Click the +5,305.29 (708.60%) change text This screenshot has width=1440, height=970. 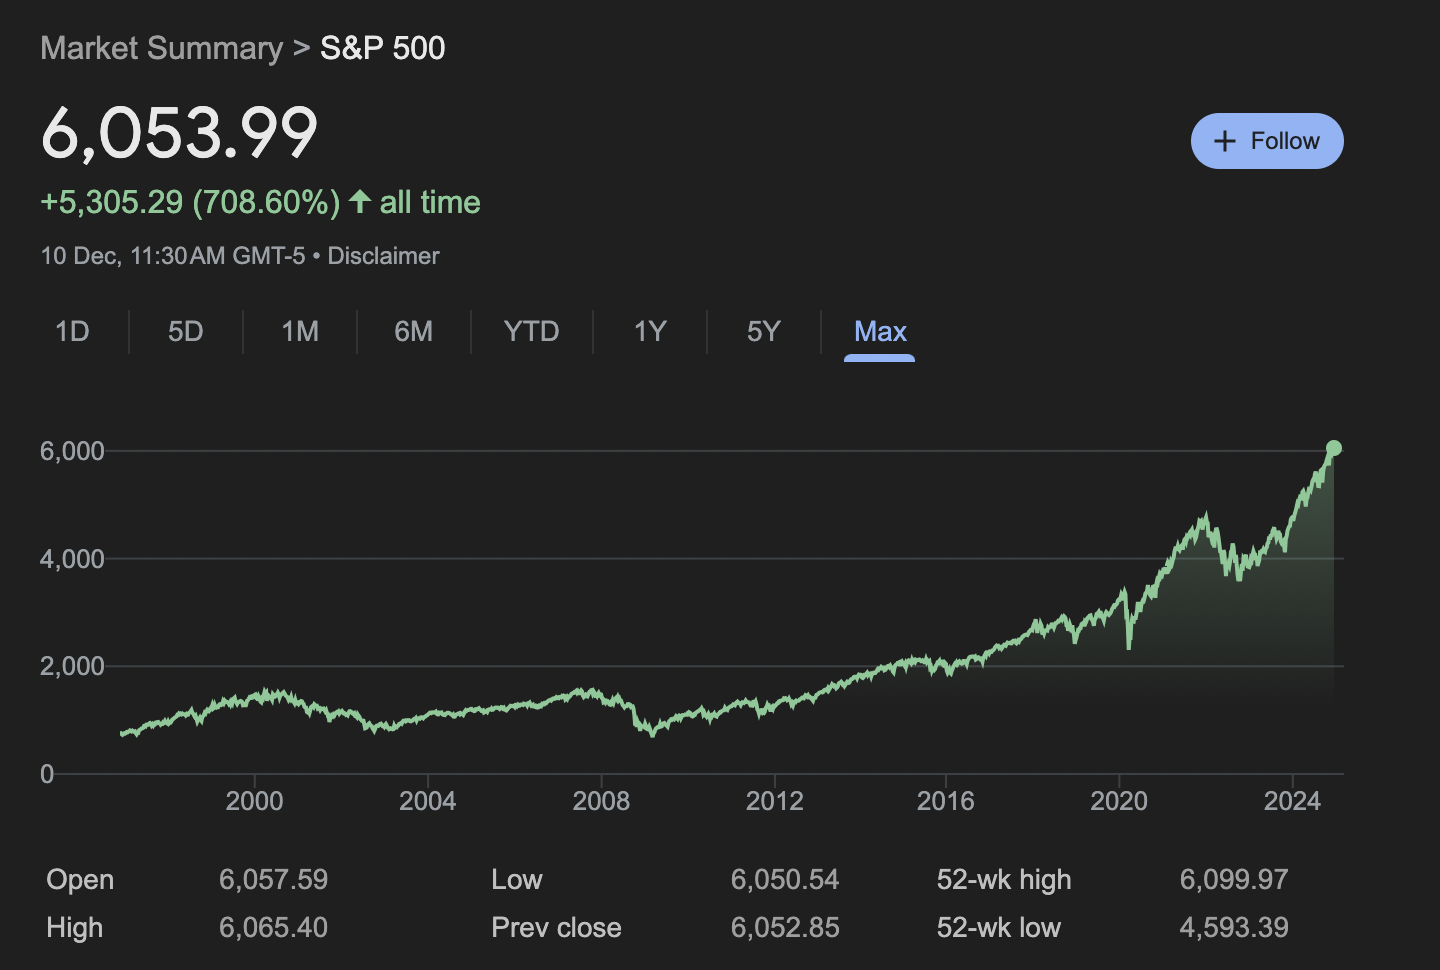click(x=190, y=202)
